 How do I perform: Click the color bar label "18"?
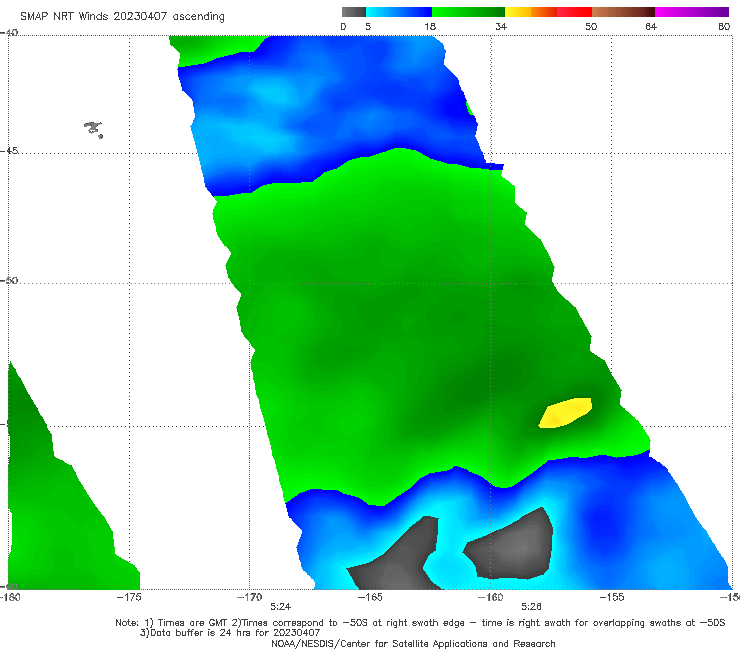tap(430, 26)
